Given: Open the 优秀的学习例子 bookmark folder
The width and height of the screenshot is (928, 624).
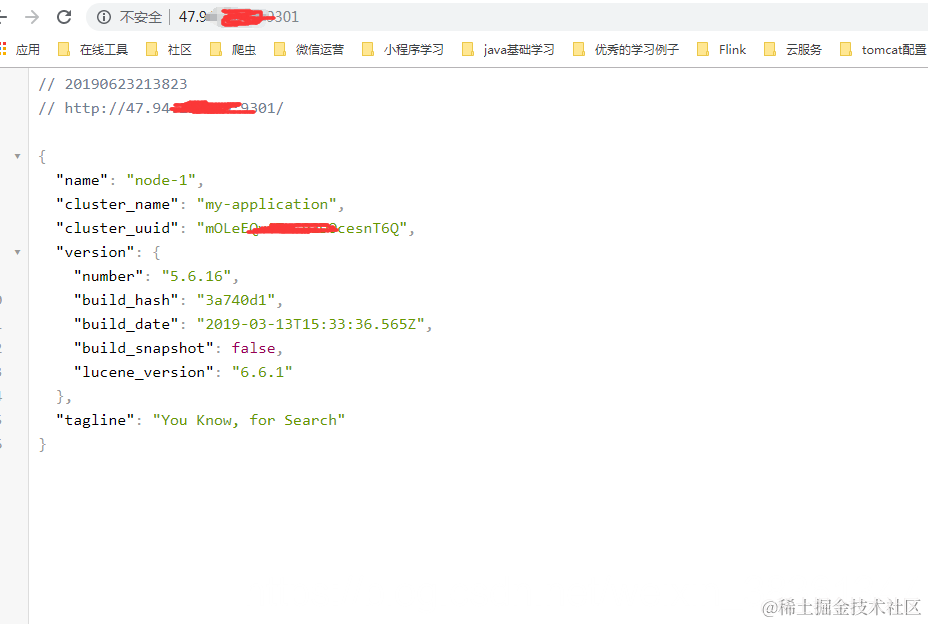Looking at the screenshot, I should coord(626,50).
